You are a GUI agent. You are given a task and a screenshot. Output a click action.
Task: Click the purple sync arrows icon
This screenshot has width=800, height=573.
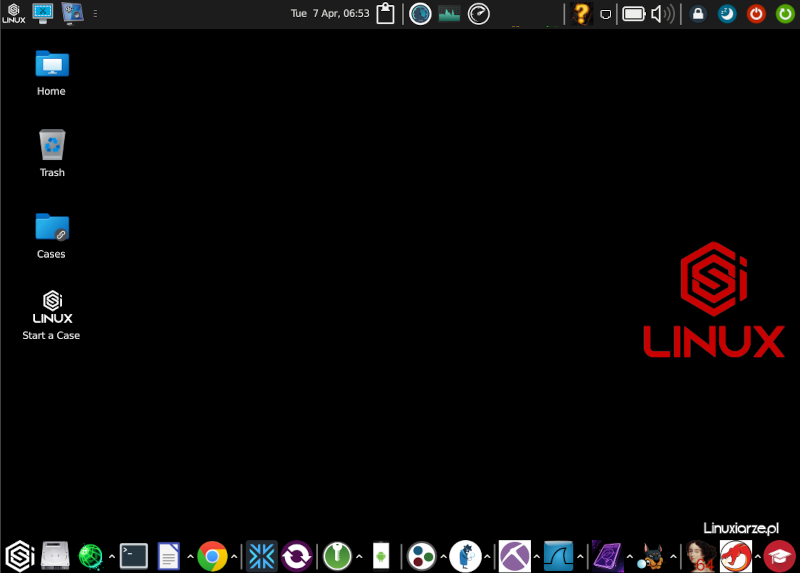(x=297, y=556)
